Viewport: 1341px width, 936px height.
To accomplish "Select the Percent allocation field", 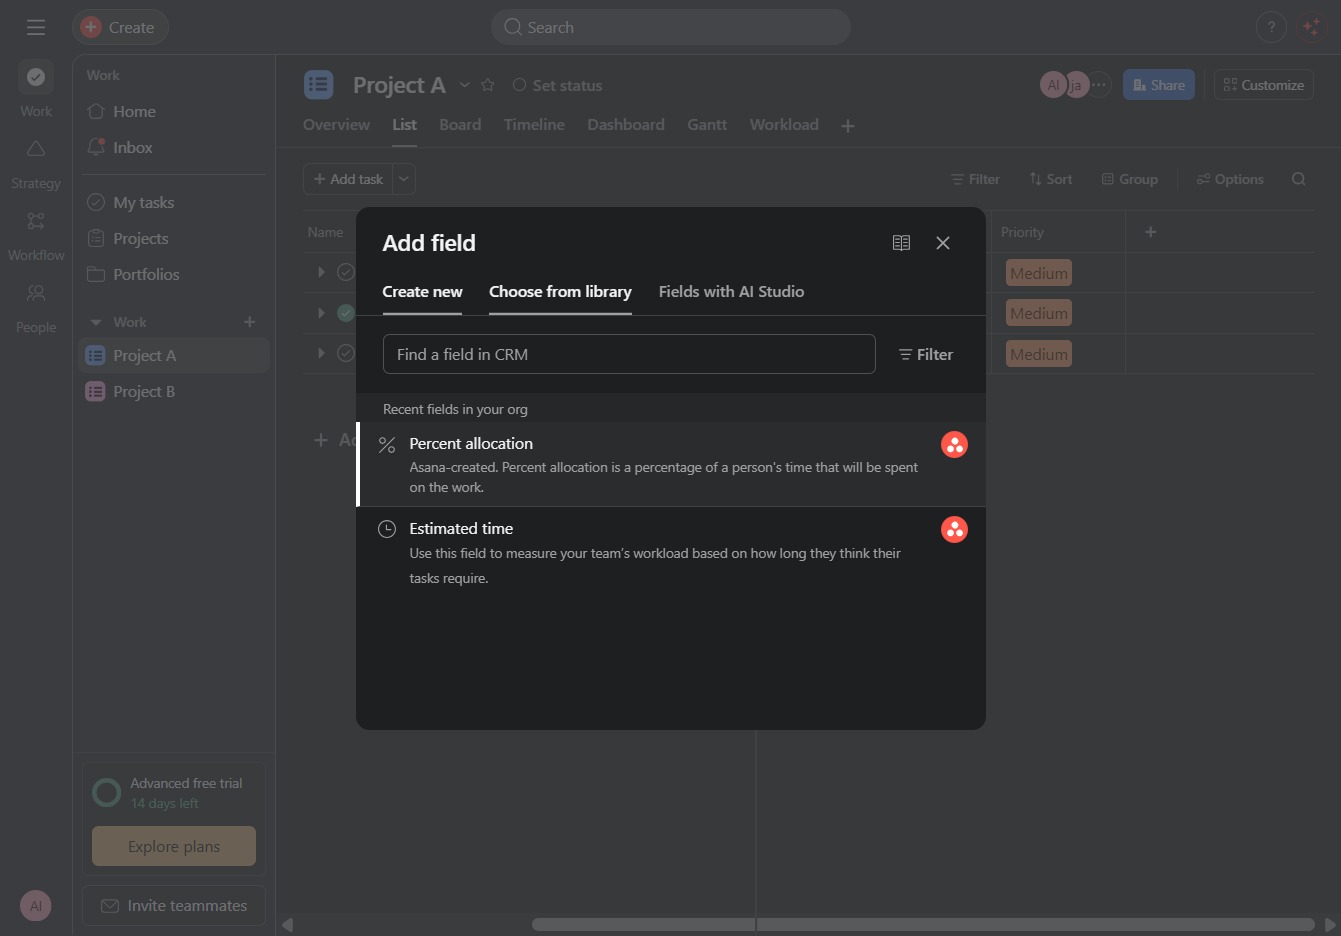I will tap(671, 464).
